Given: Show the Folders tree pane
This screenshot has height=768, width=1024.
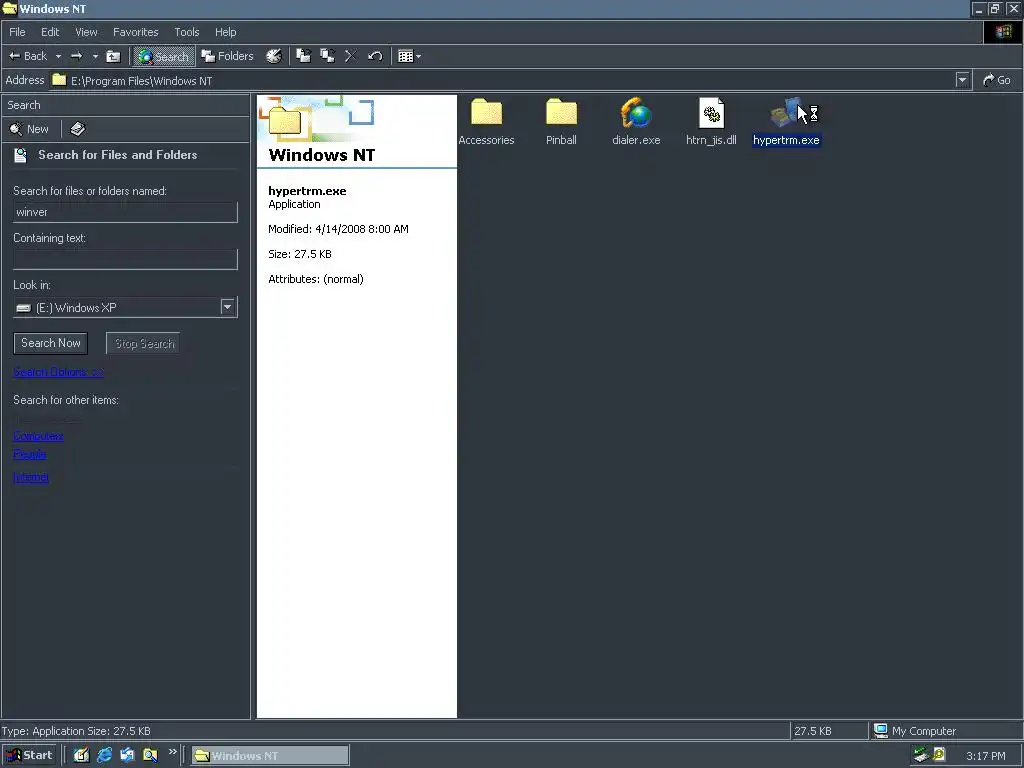Looking at the screenshot, I should coord(227,56).
